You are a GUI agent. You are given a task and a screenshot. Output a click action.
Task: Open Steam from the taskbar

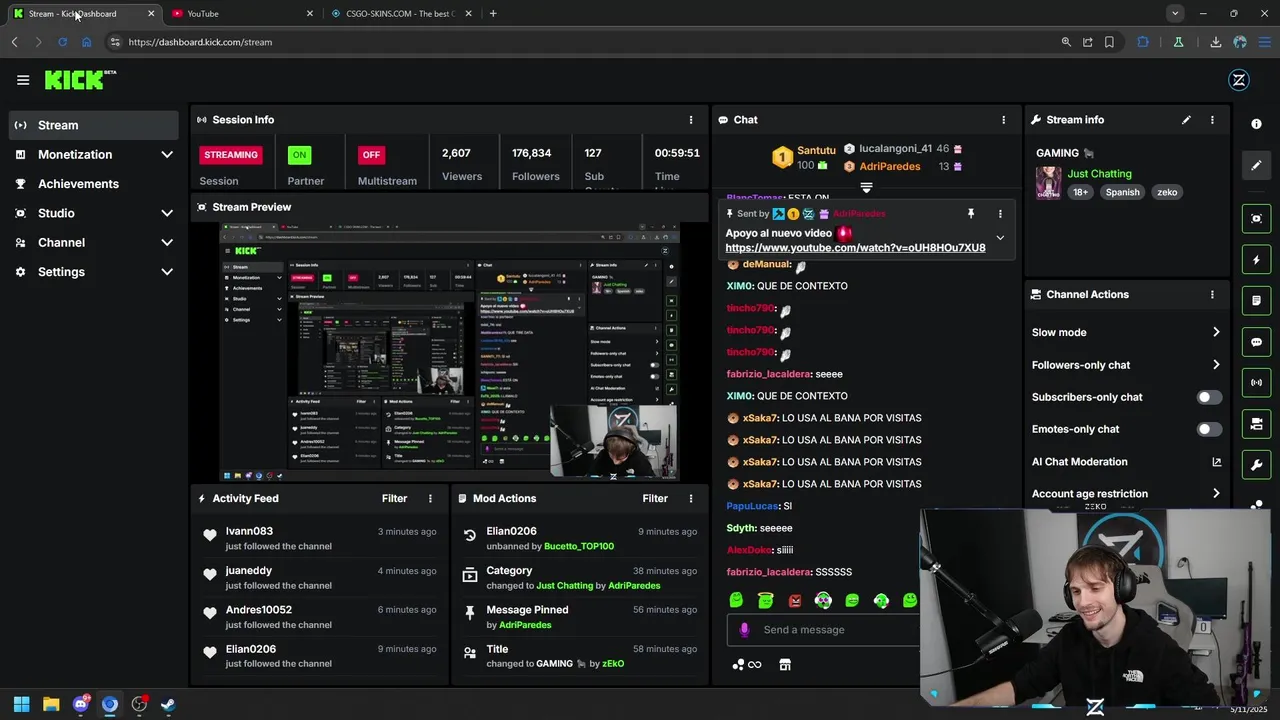168,705
